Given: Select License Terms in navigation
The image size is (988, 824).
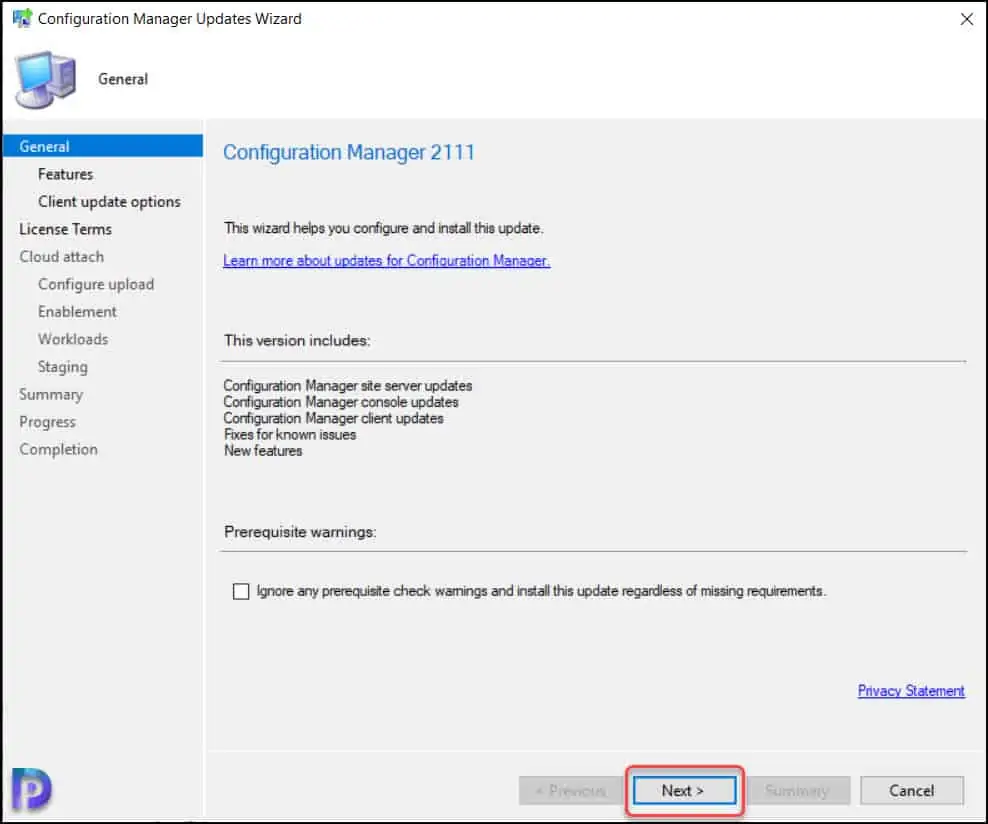Looking at the screenshot, I should point(66,229).
